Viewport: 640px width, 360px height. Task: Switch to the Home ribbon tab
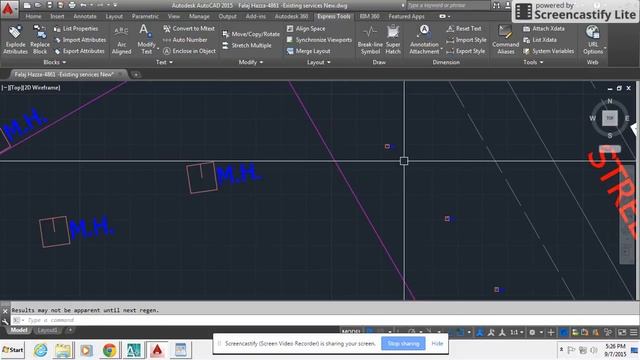(33, 16)
